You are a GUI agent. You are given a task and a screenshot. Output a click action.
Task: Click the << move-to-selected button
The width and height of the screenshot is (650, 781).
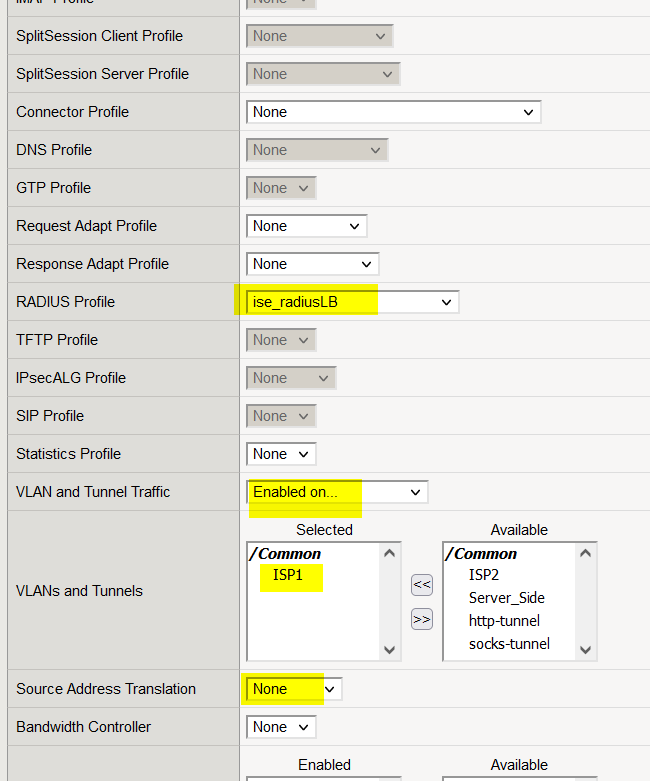[422, 585]
